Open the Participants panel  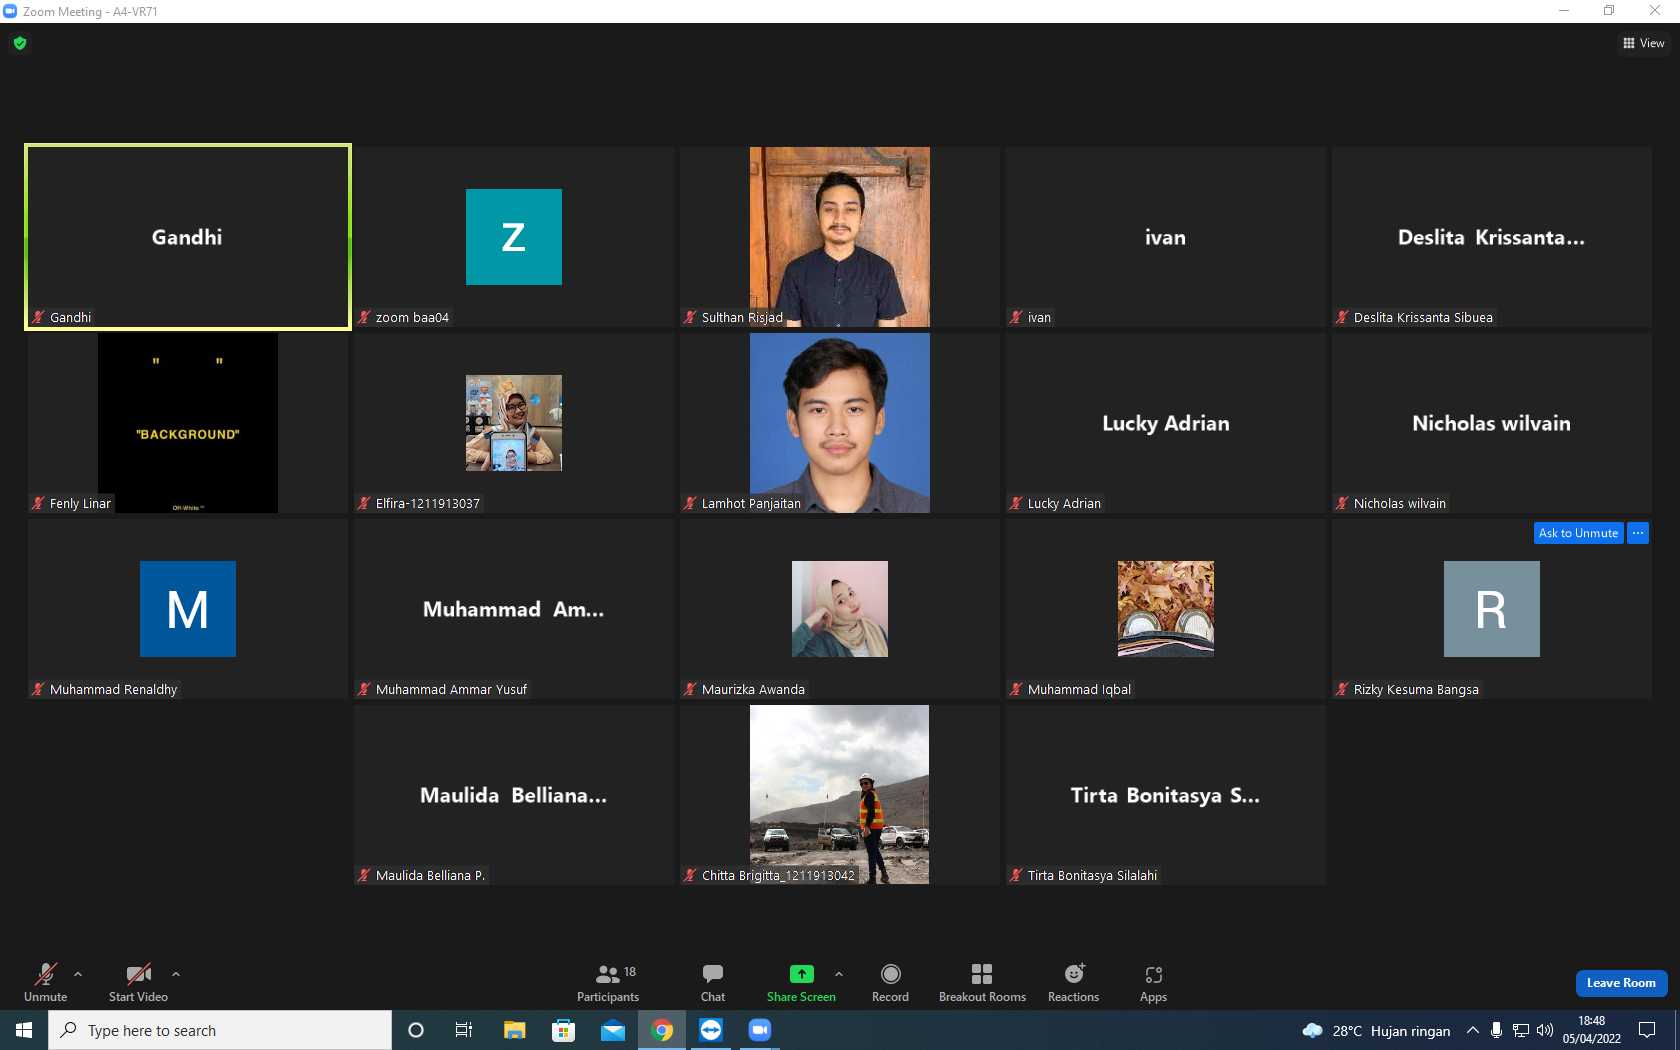[x=607, y=983]
